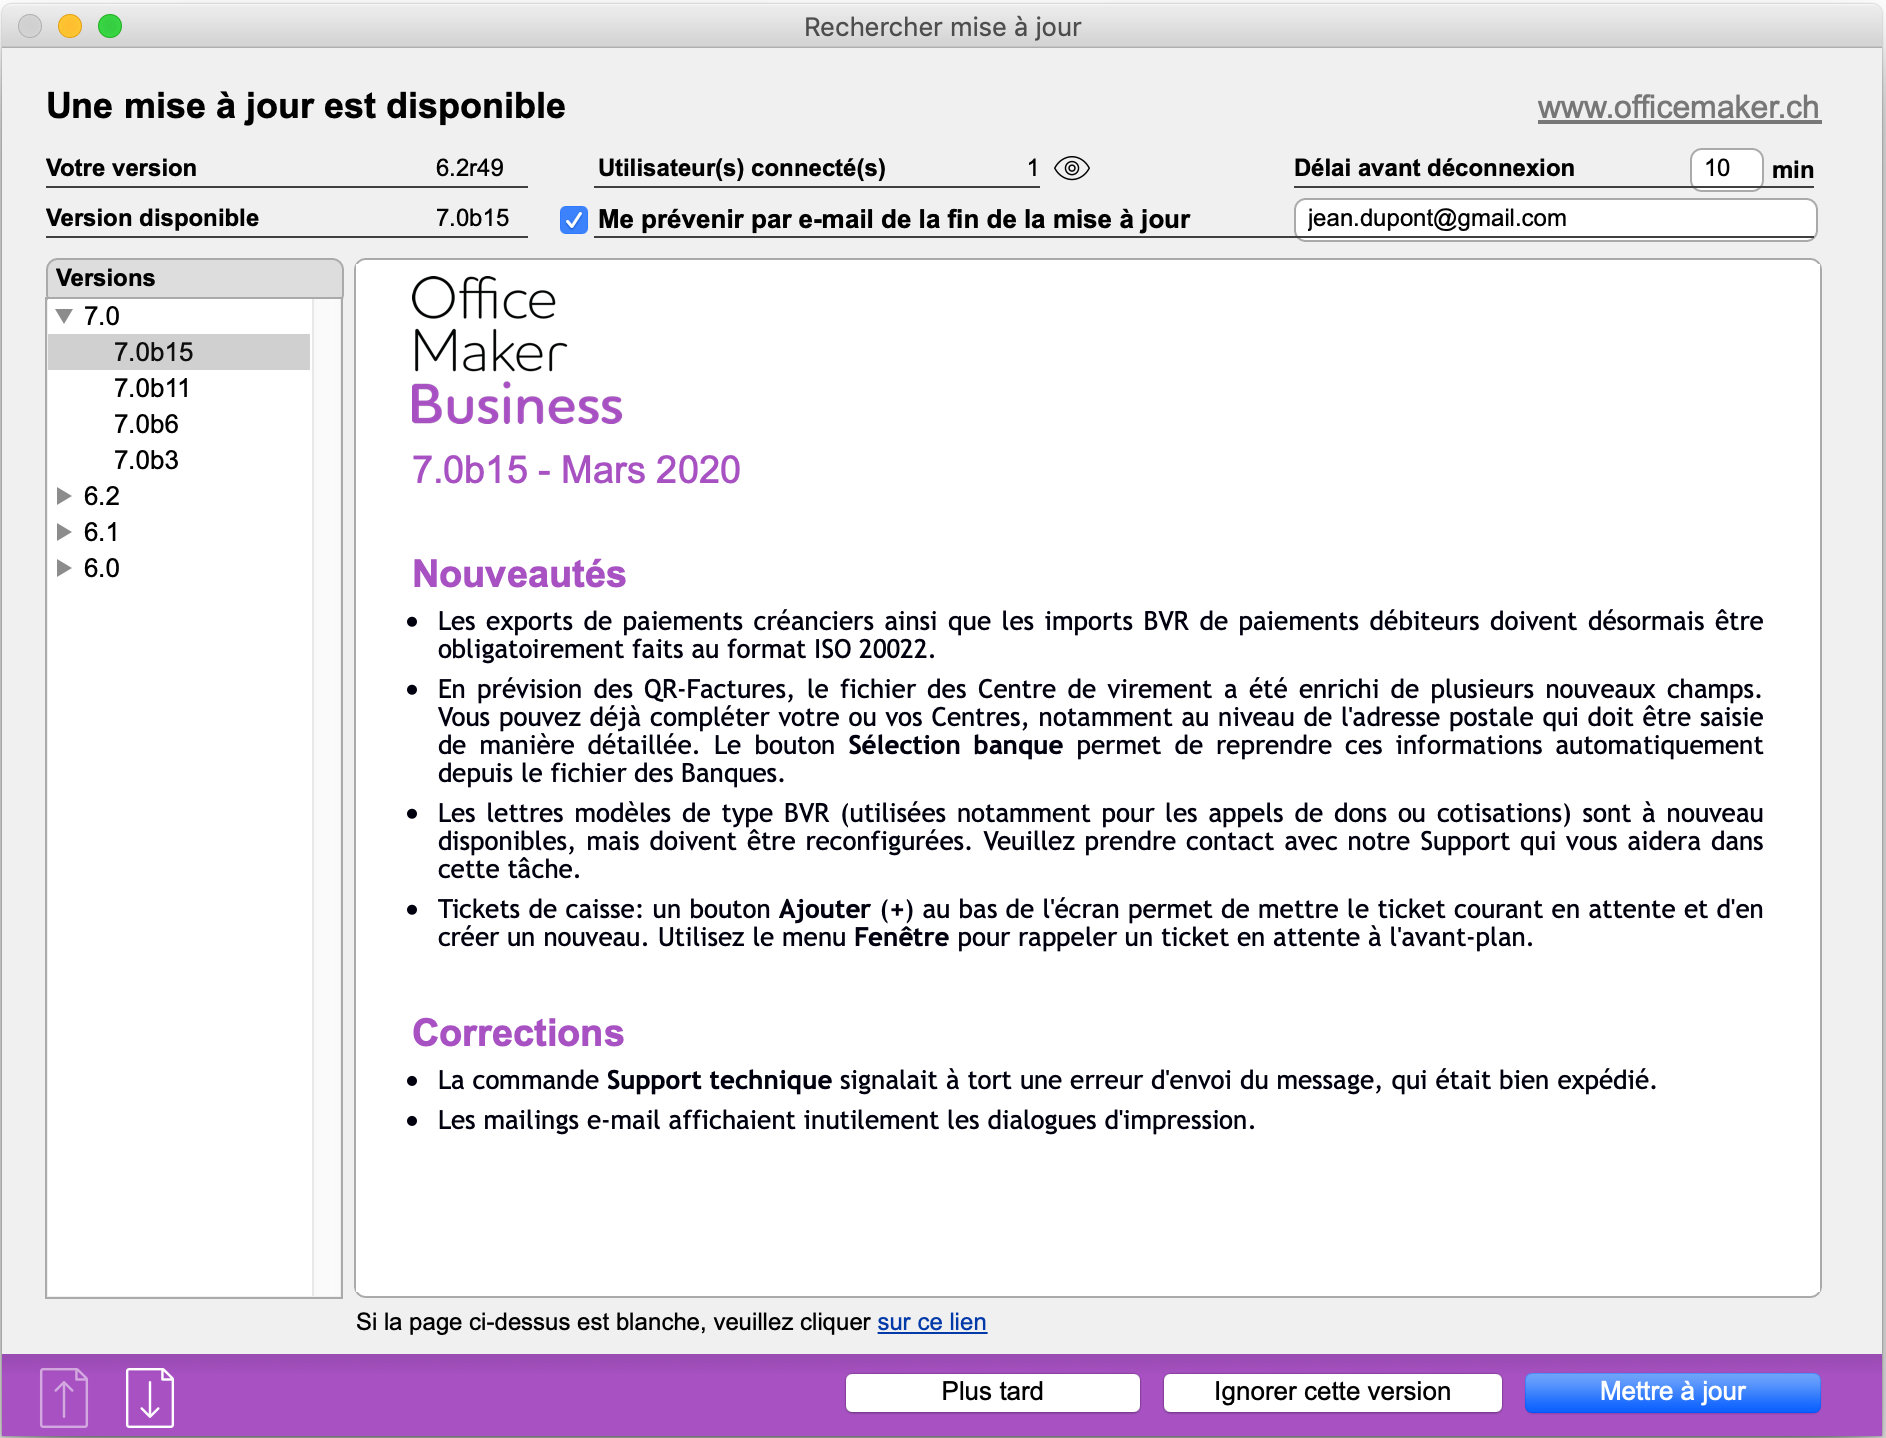
Task: Click the 'Délai avant déconnexion' label
Action: [x=1434, y=168]
